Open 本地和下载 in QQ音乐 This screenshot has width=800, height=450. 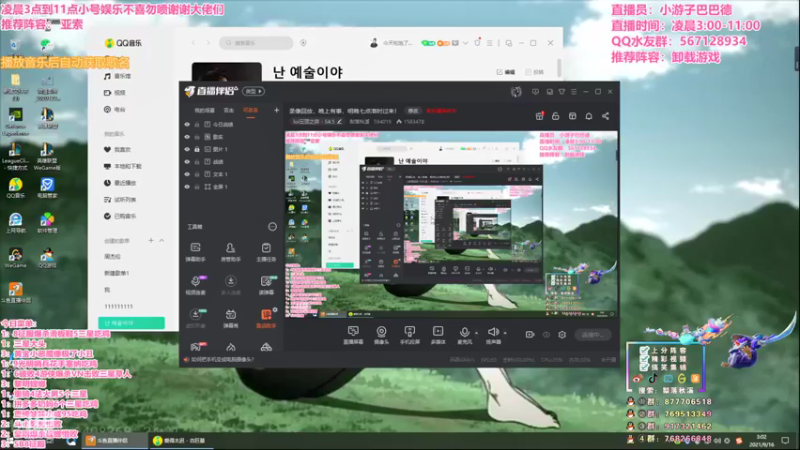[x=122, y=166]
